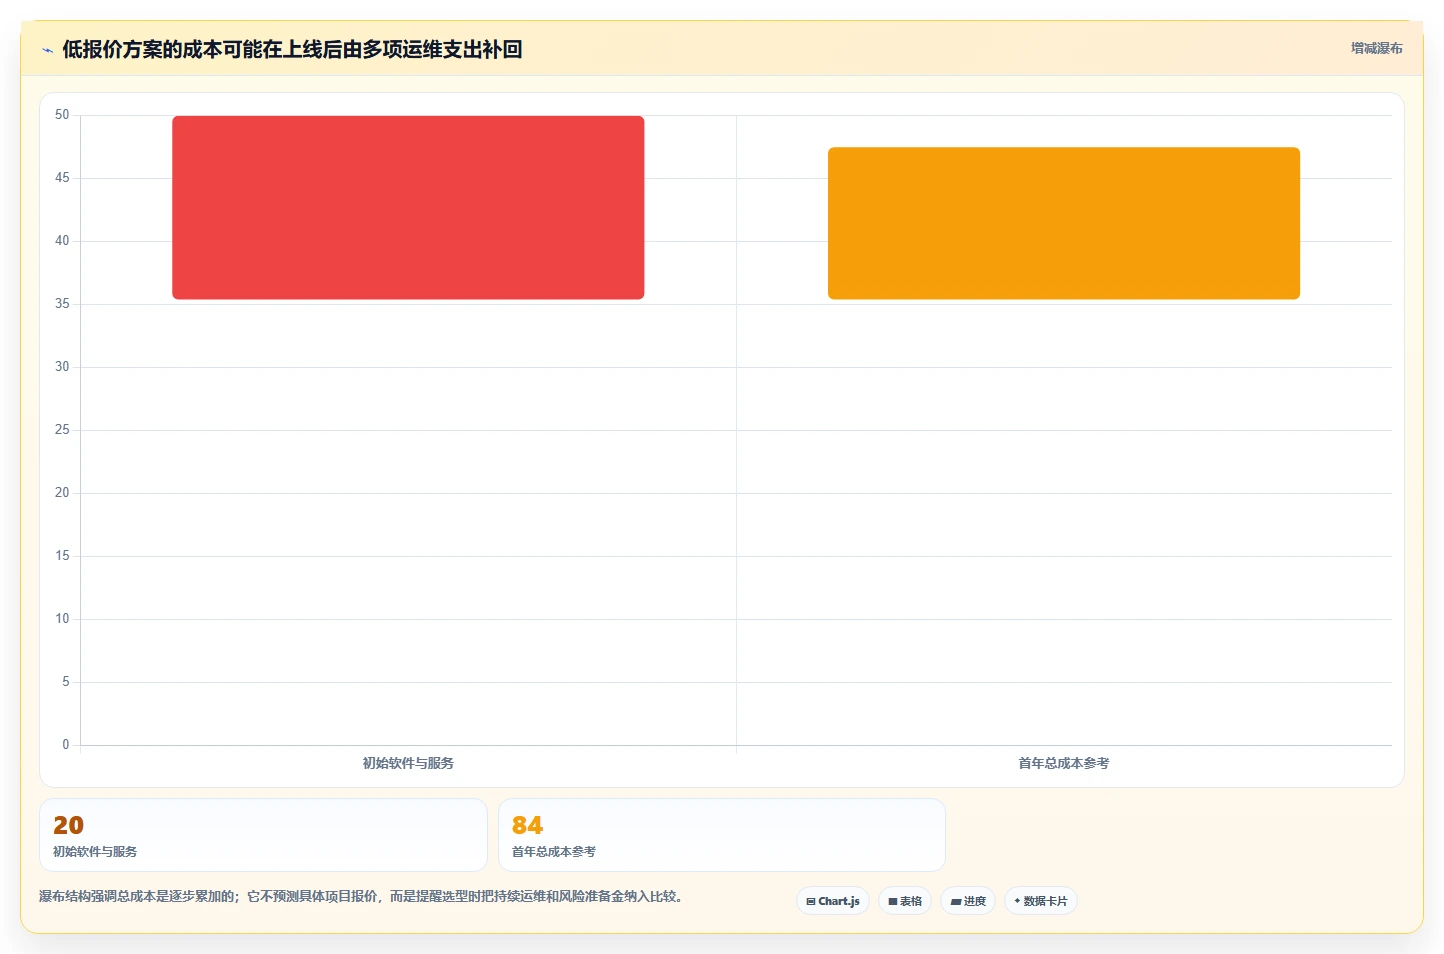Click the small blue icon beside the title
The width and height of the screenshot is (1444, 954).
[x=47, y=50]
